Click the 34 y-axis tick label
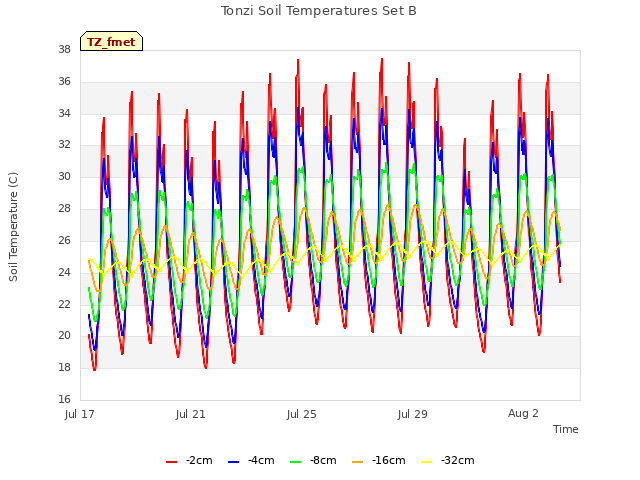640x480 pixels. pos(64,113)
